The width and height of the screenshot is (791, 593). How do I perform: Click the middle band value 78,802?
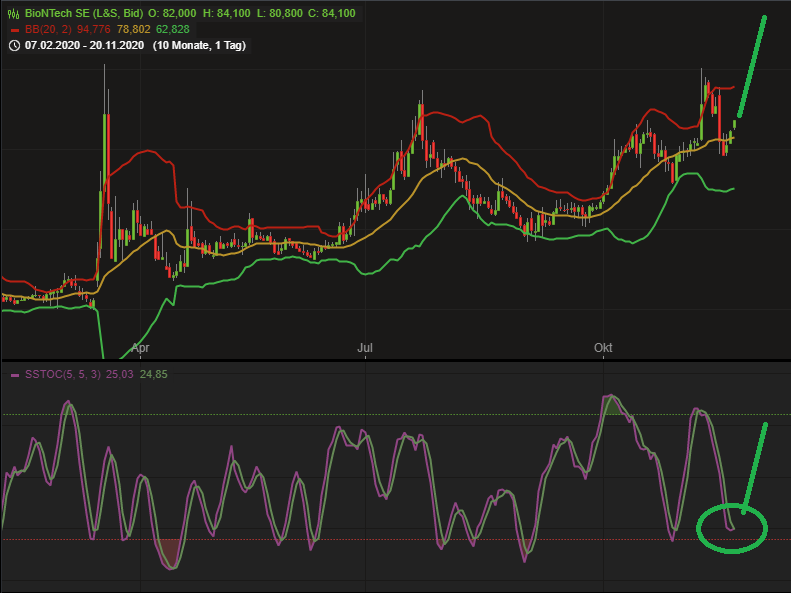tap(133, 30)
